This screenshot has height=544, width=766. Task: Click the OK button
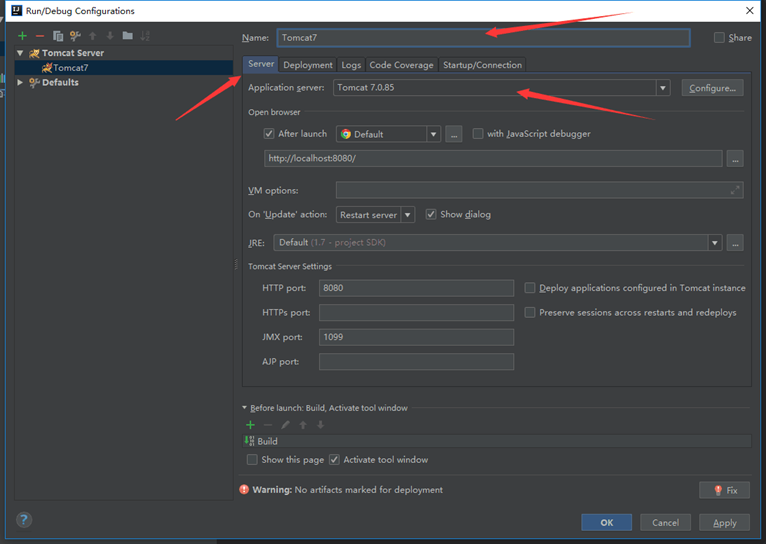606,523
